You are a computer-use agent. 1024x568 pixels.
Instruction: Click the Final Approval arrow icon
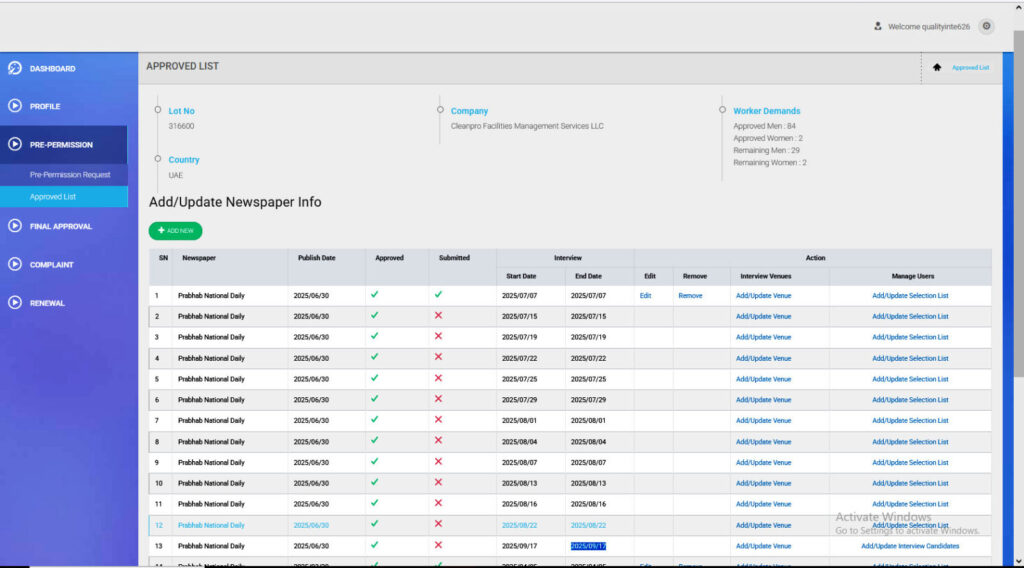click(x=15, y=226)
